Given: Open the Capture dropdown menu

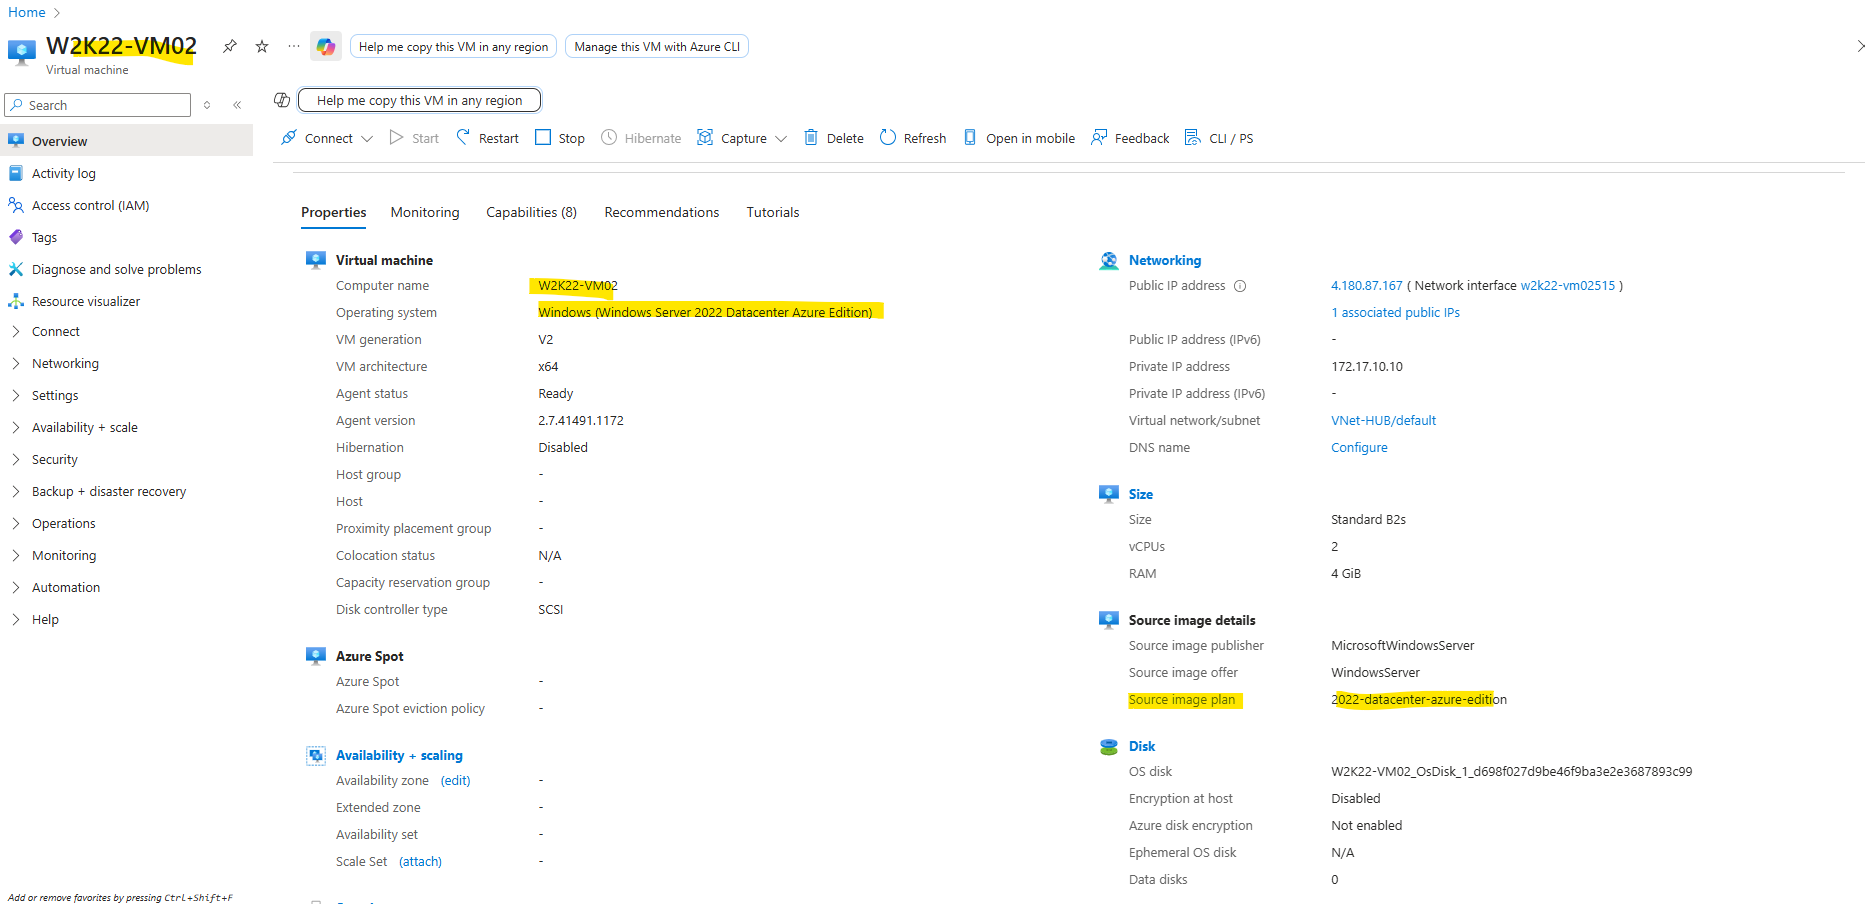Looking at the screenshot, I should (781, 139).
